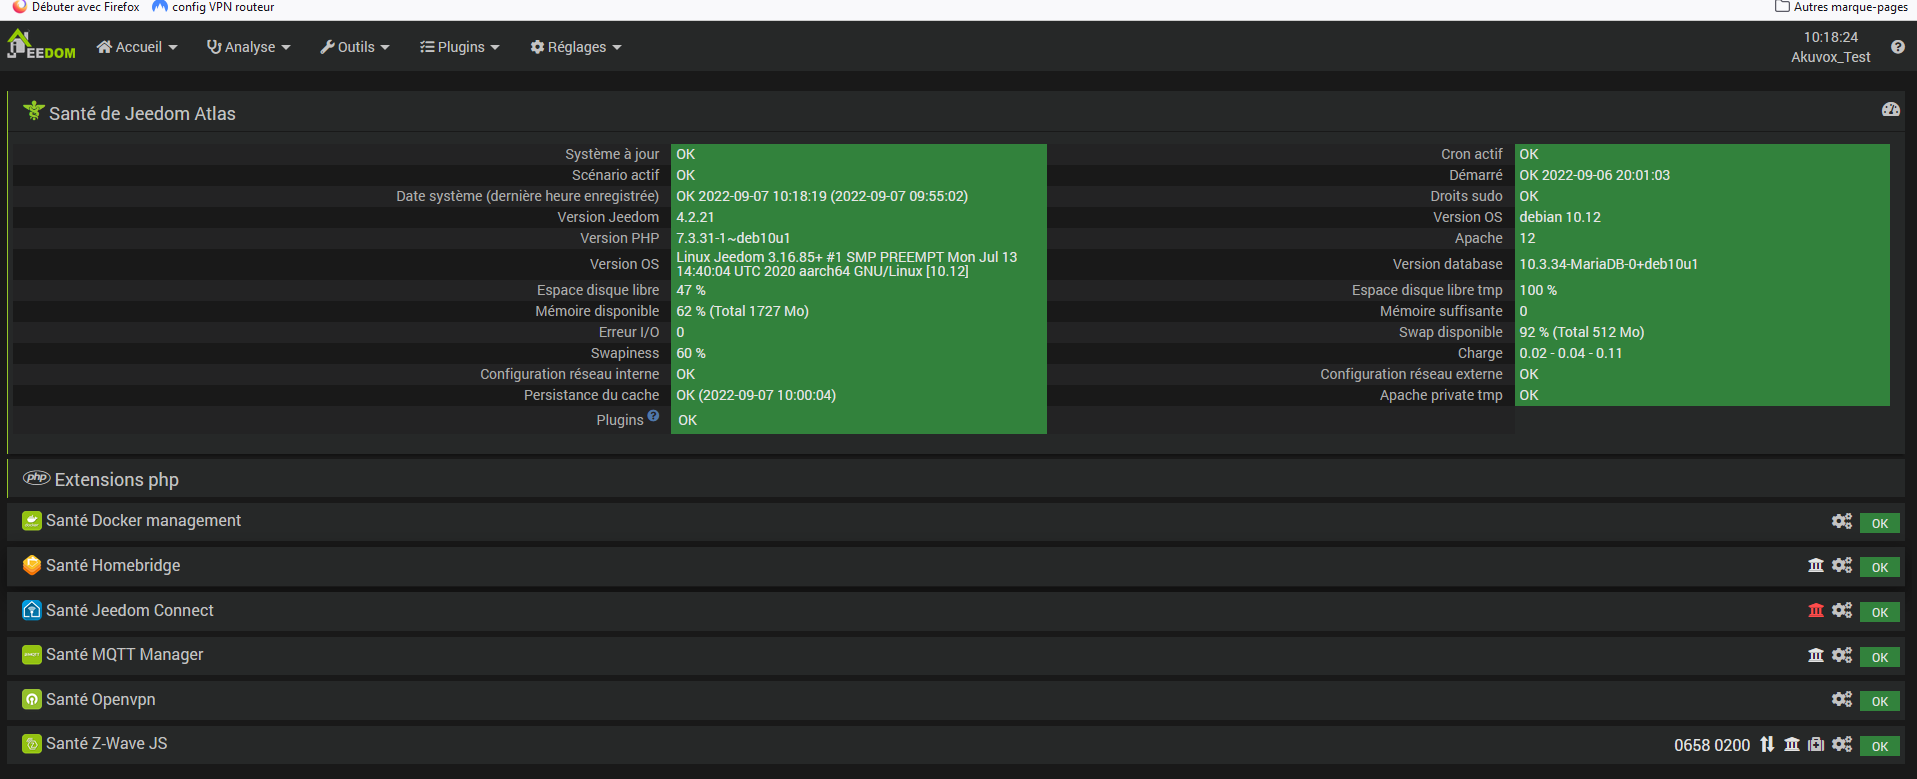Open the 'config VPN routeur' bookmark
Viewport: 1917px width, 779px height.
click(x=213, y=7)
